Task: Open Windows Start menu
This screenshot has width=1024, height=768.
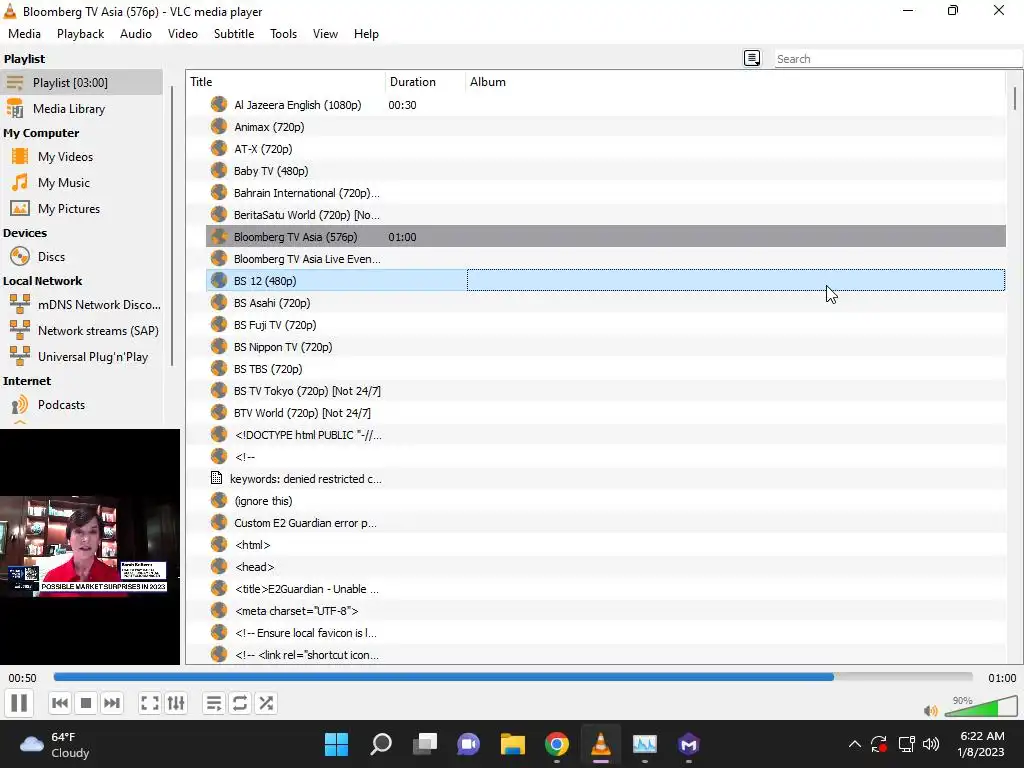Action: tap(337, 744)
